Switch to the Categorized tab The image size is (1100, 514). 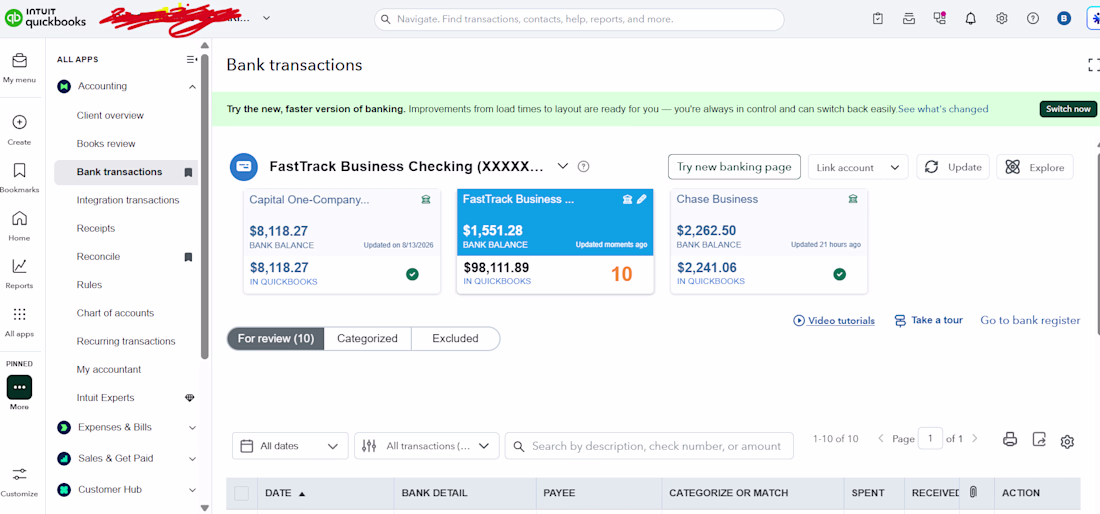(368, 338)
